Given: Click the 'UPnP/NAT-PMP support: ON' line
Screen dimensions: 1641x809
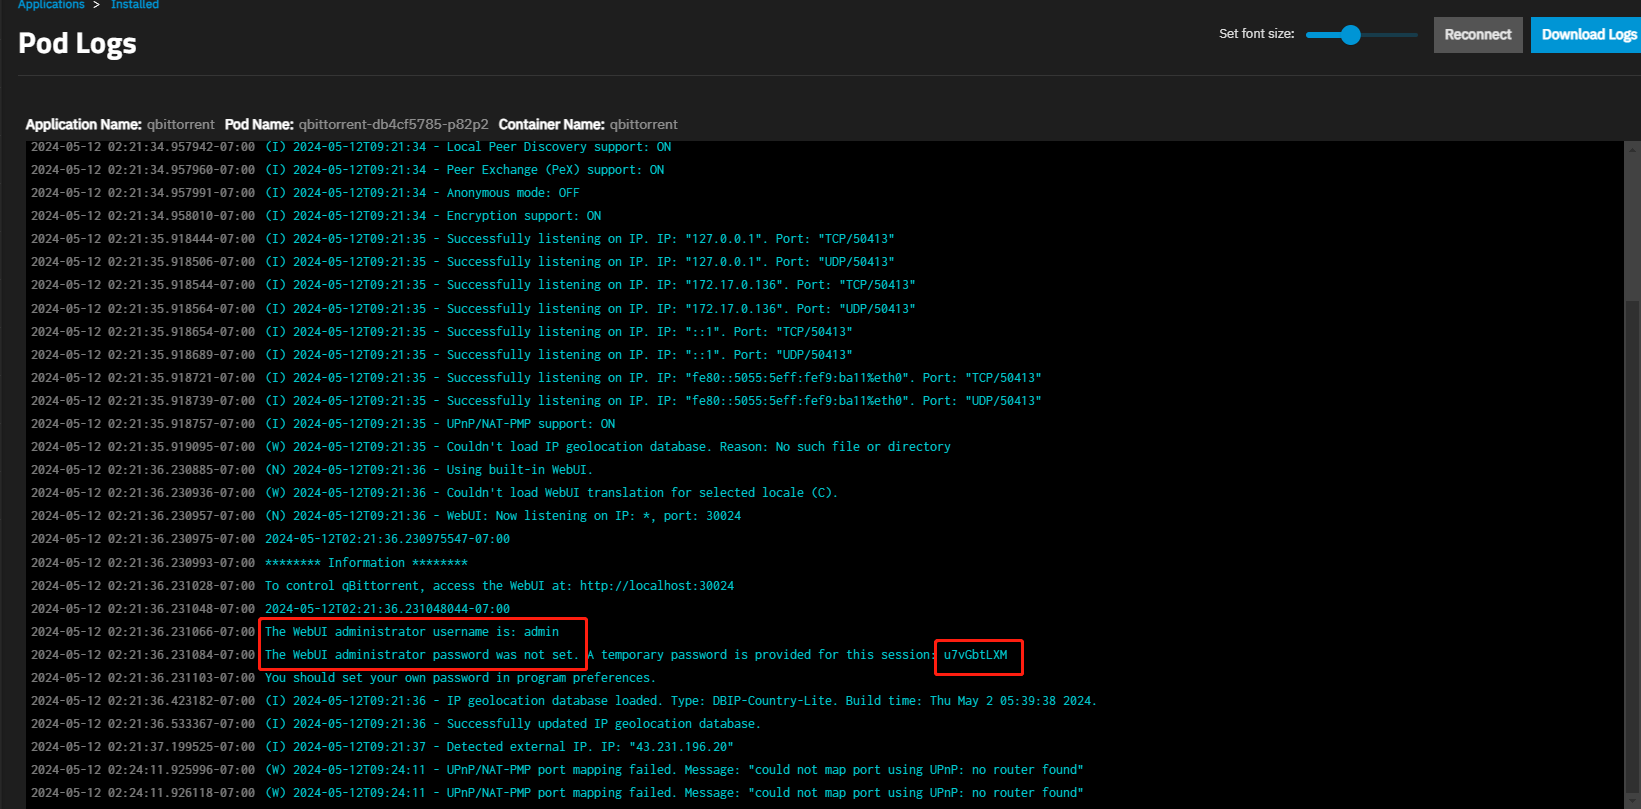Looking at the screenshot, I should coord(323,424).
